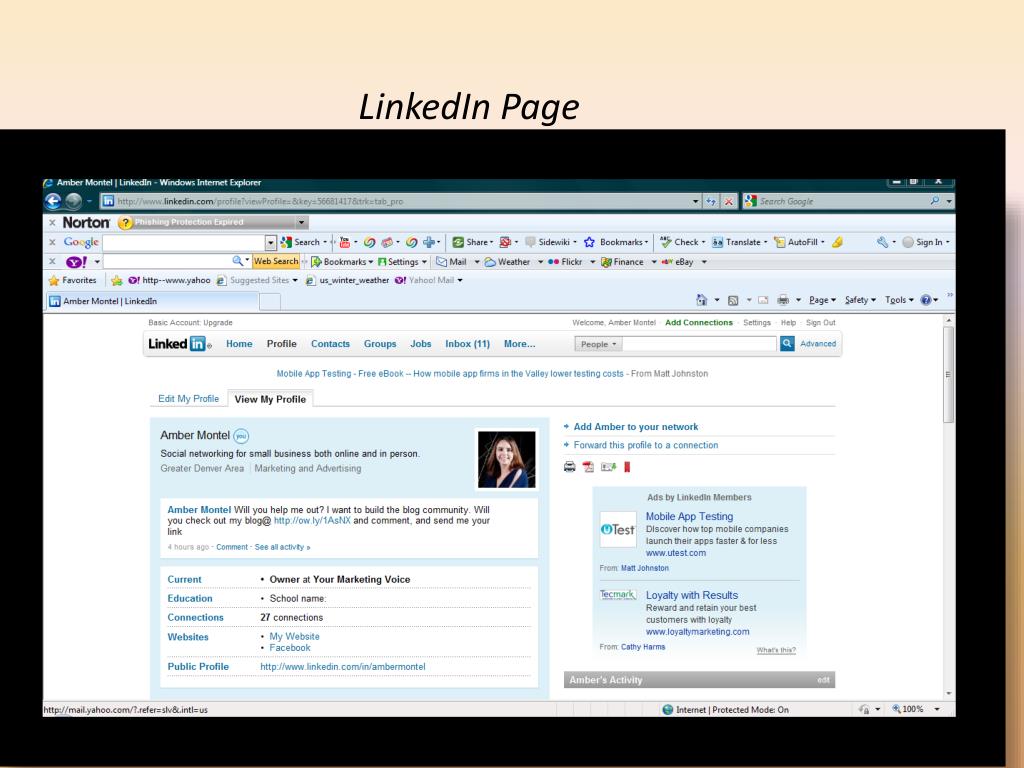Click the Sidewiki button in Google toolbar
Viewport: 1024px width, 768px height.
tap(551, 242)
